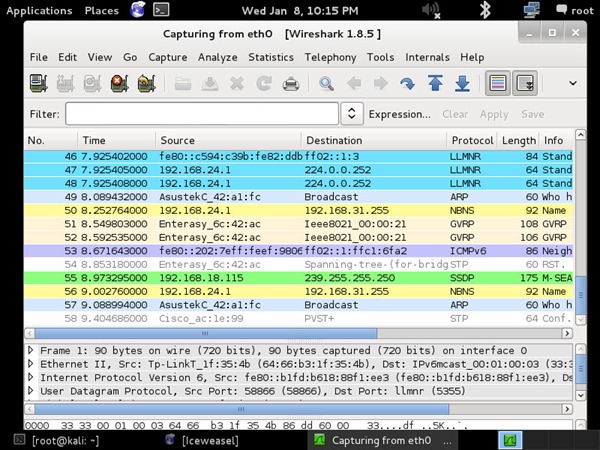This screenshot has width=600, height=450.
Task: Open the View menu
Action: tap(100, 57)
